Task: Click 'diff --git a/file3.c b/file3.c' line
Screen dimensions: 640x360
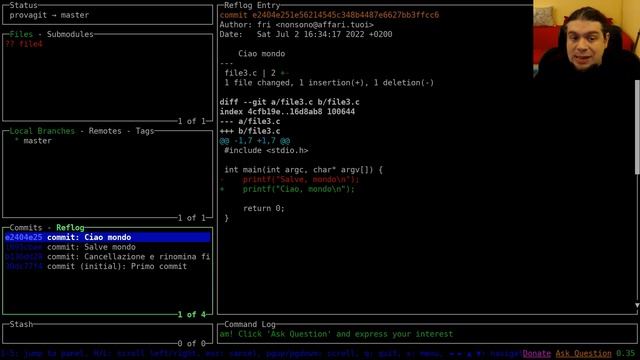Action: coord(289,102)
